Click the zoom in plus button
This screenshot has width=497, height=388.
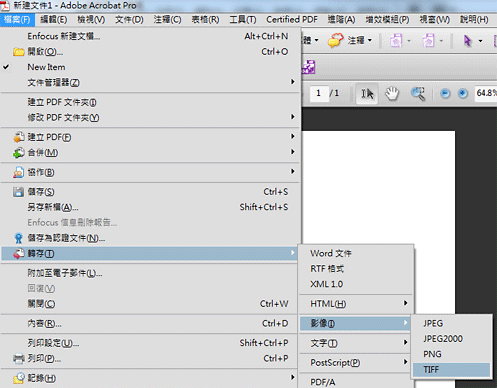(x=463, y=94)
